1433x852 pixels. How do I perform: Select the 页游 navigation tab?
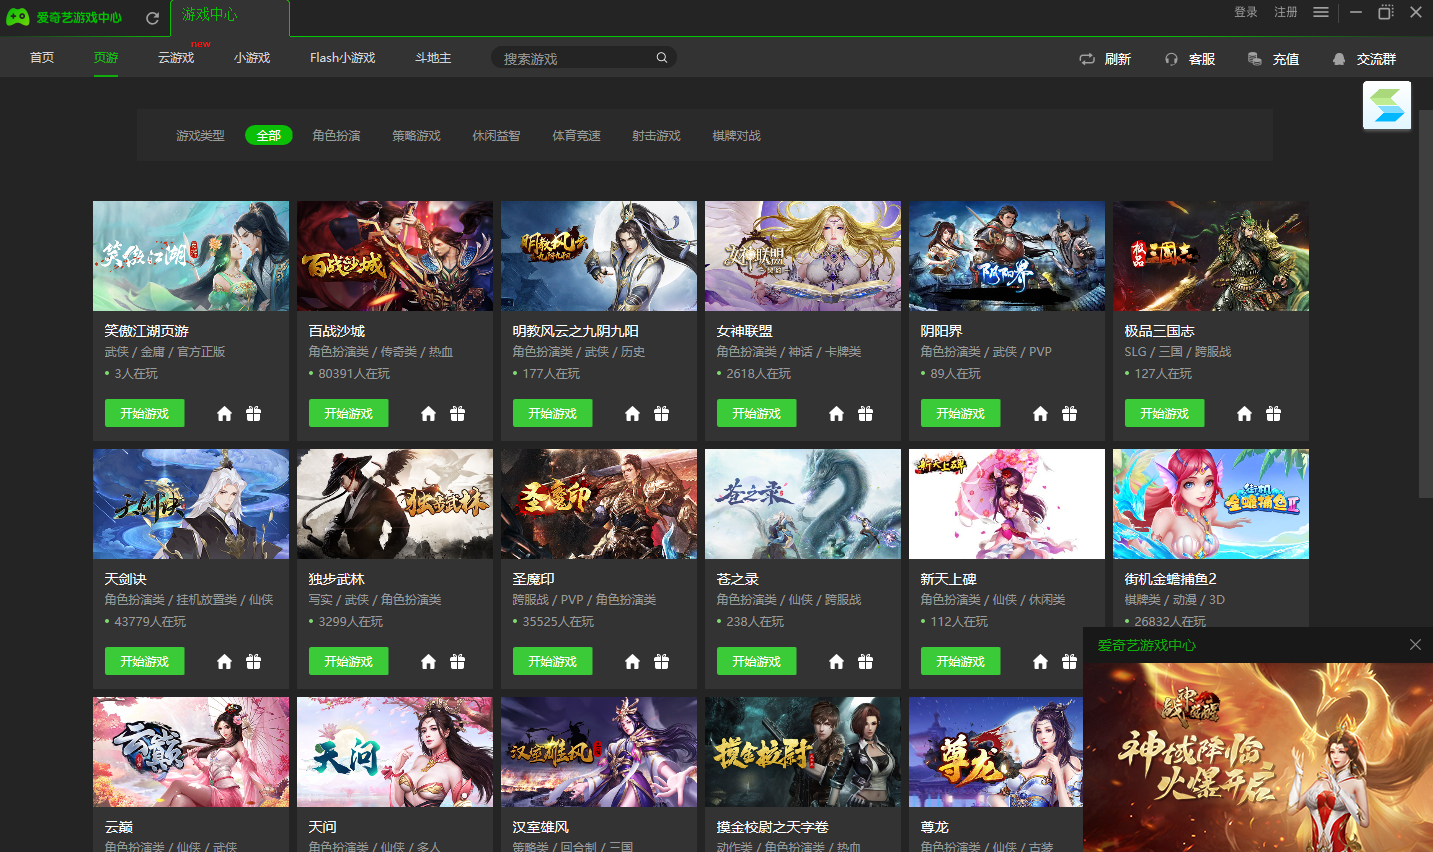(x=106, y=58)
